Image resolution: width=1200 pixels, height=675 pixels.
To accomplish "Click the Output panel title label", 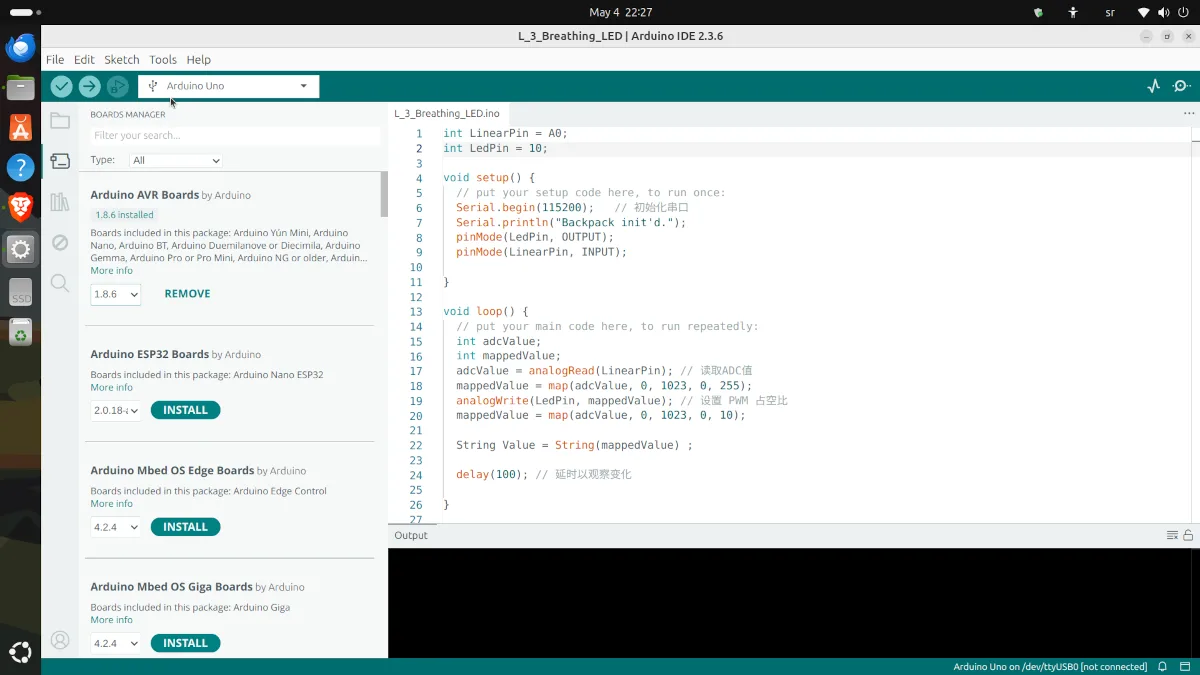I will coord(411,535).
